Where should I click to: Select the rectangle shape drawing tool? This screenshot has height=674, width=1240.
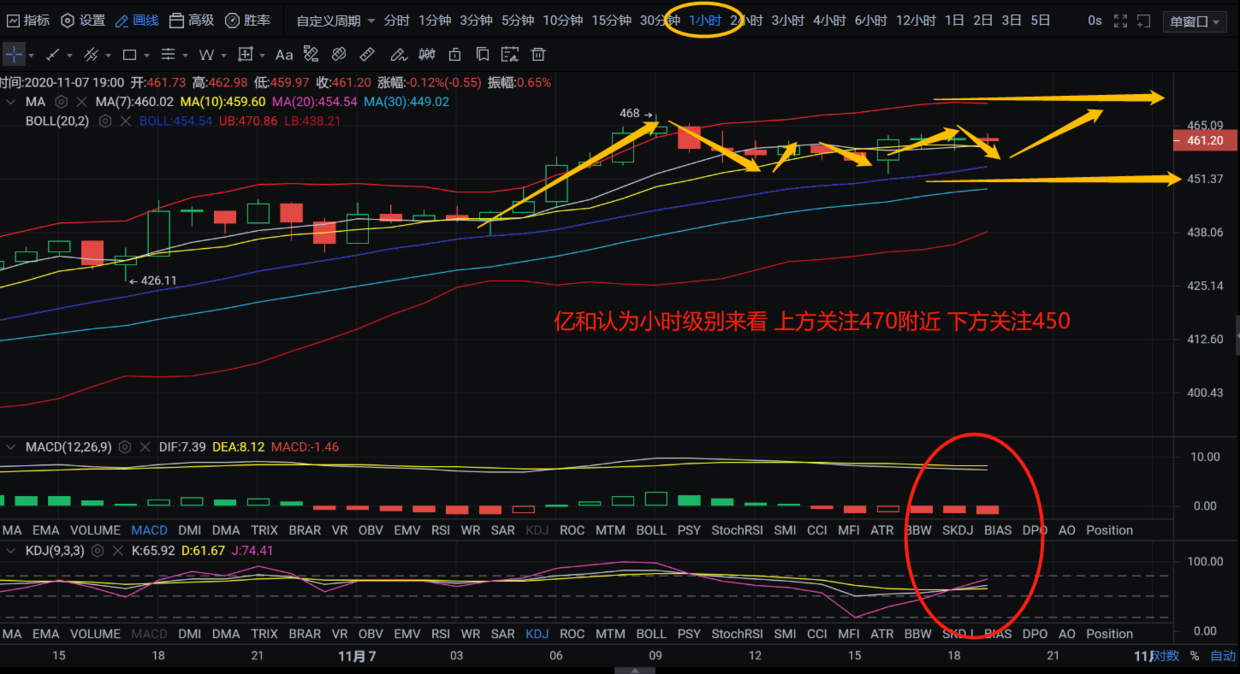130,54
